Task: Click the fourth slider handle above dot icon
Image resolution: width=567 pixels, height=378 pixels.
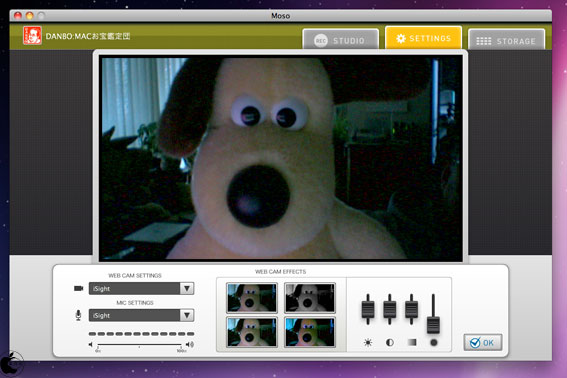Action: tap(433, 324)
